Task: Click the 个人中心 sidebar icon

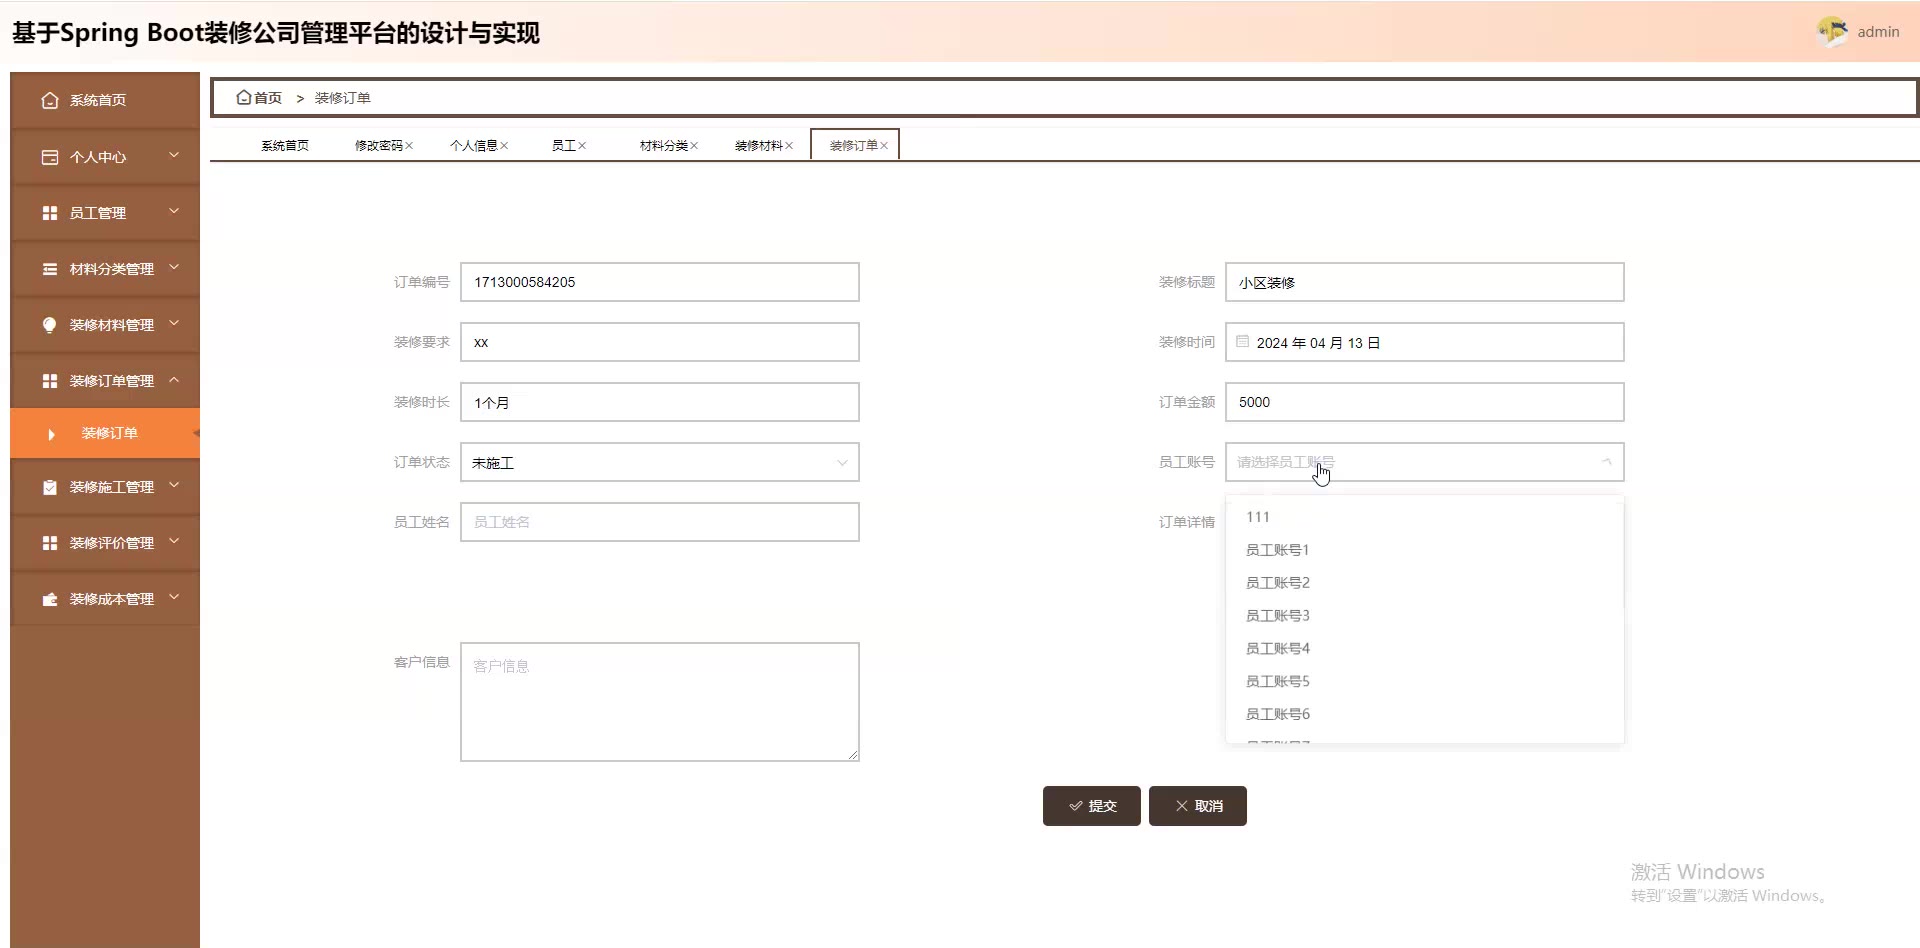Action: [50, 157]
